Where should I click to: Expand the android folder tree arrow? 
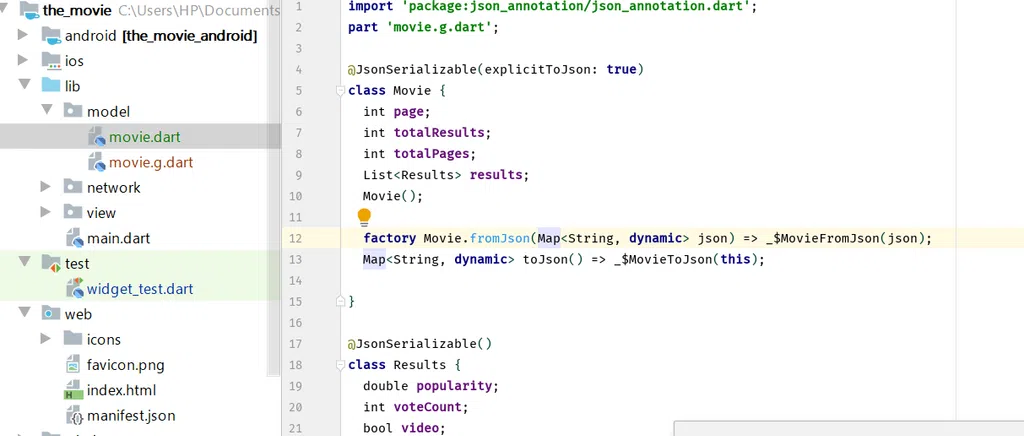pos(23,35)
